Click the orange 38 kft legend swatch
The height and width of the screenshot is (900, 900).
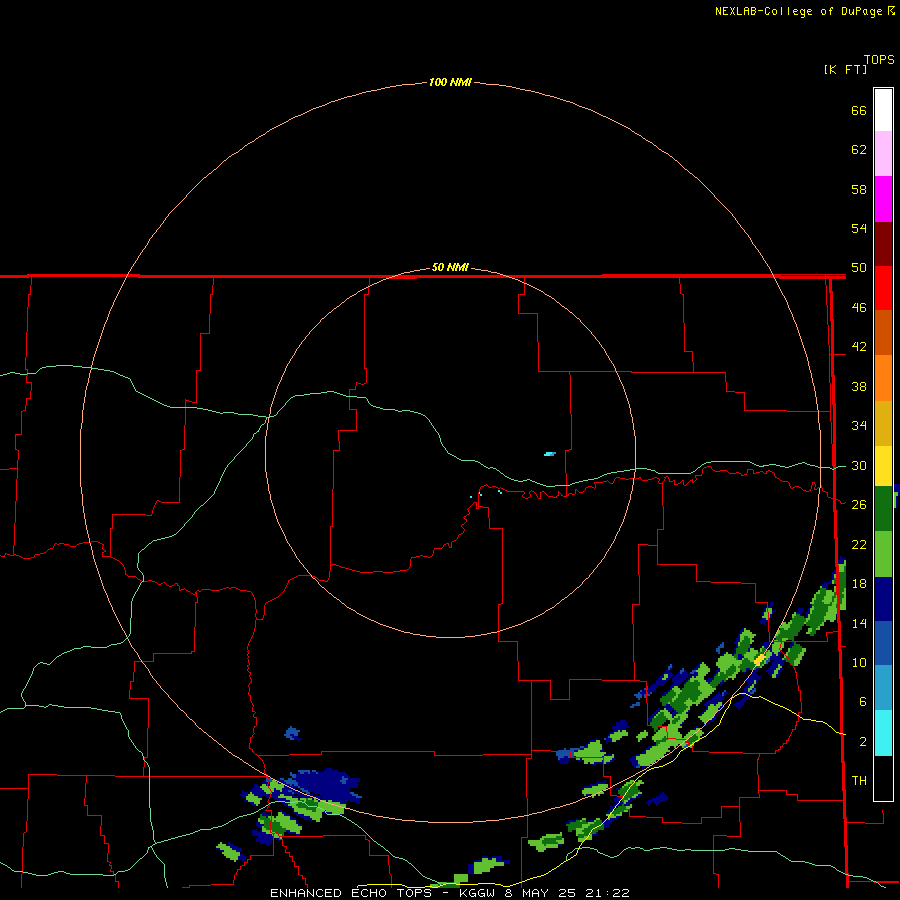[883, 378]
